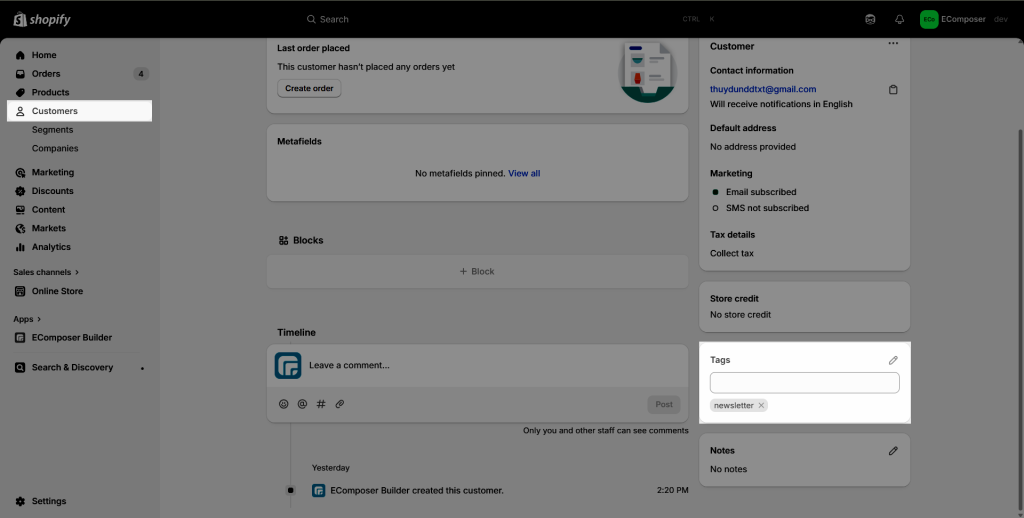Remove the newsletter tag
1024x518 pixels.
(761, 405)
